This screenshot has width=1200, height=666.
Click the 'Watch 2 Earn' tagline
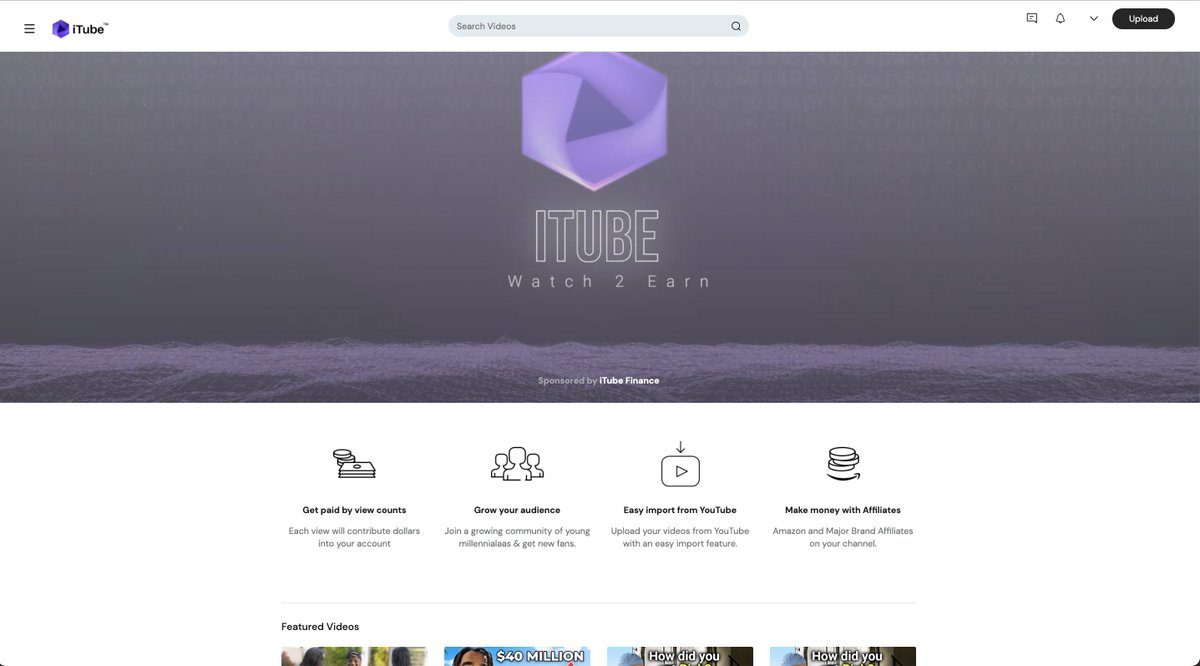click(x=610, y=281)
